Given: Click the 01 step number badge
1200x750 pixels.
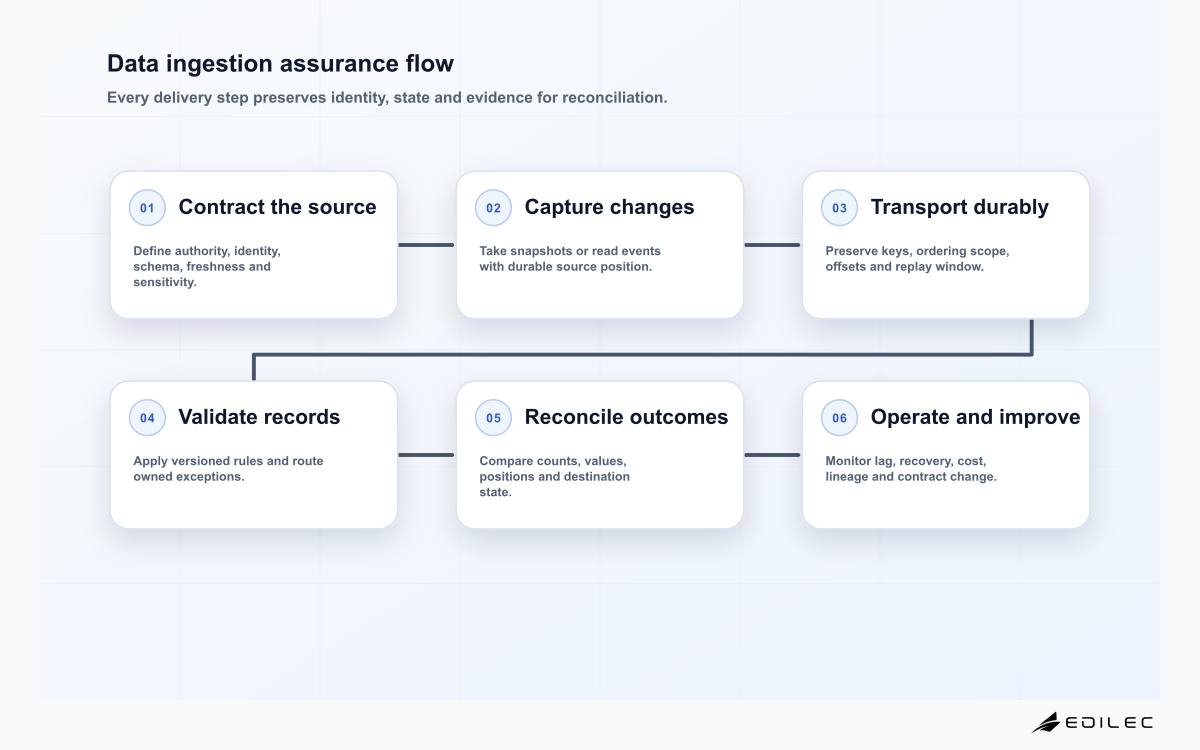Looking at the screenshot, I should tap(147, 208).
